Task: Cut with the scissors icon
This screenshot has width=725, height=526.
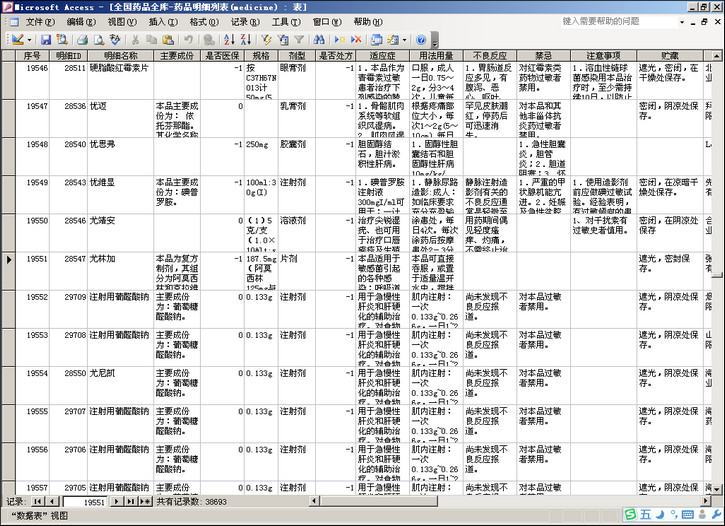Action: pos(135,40)
